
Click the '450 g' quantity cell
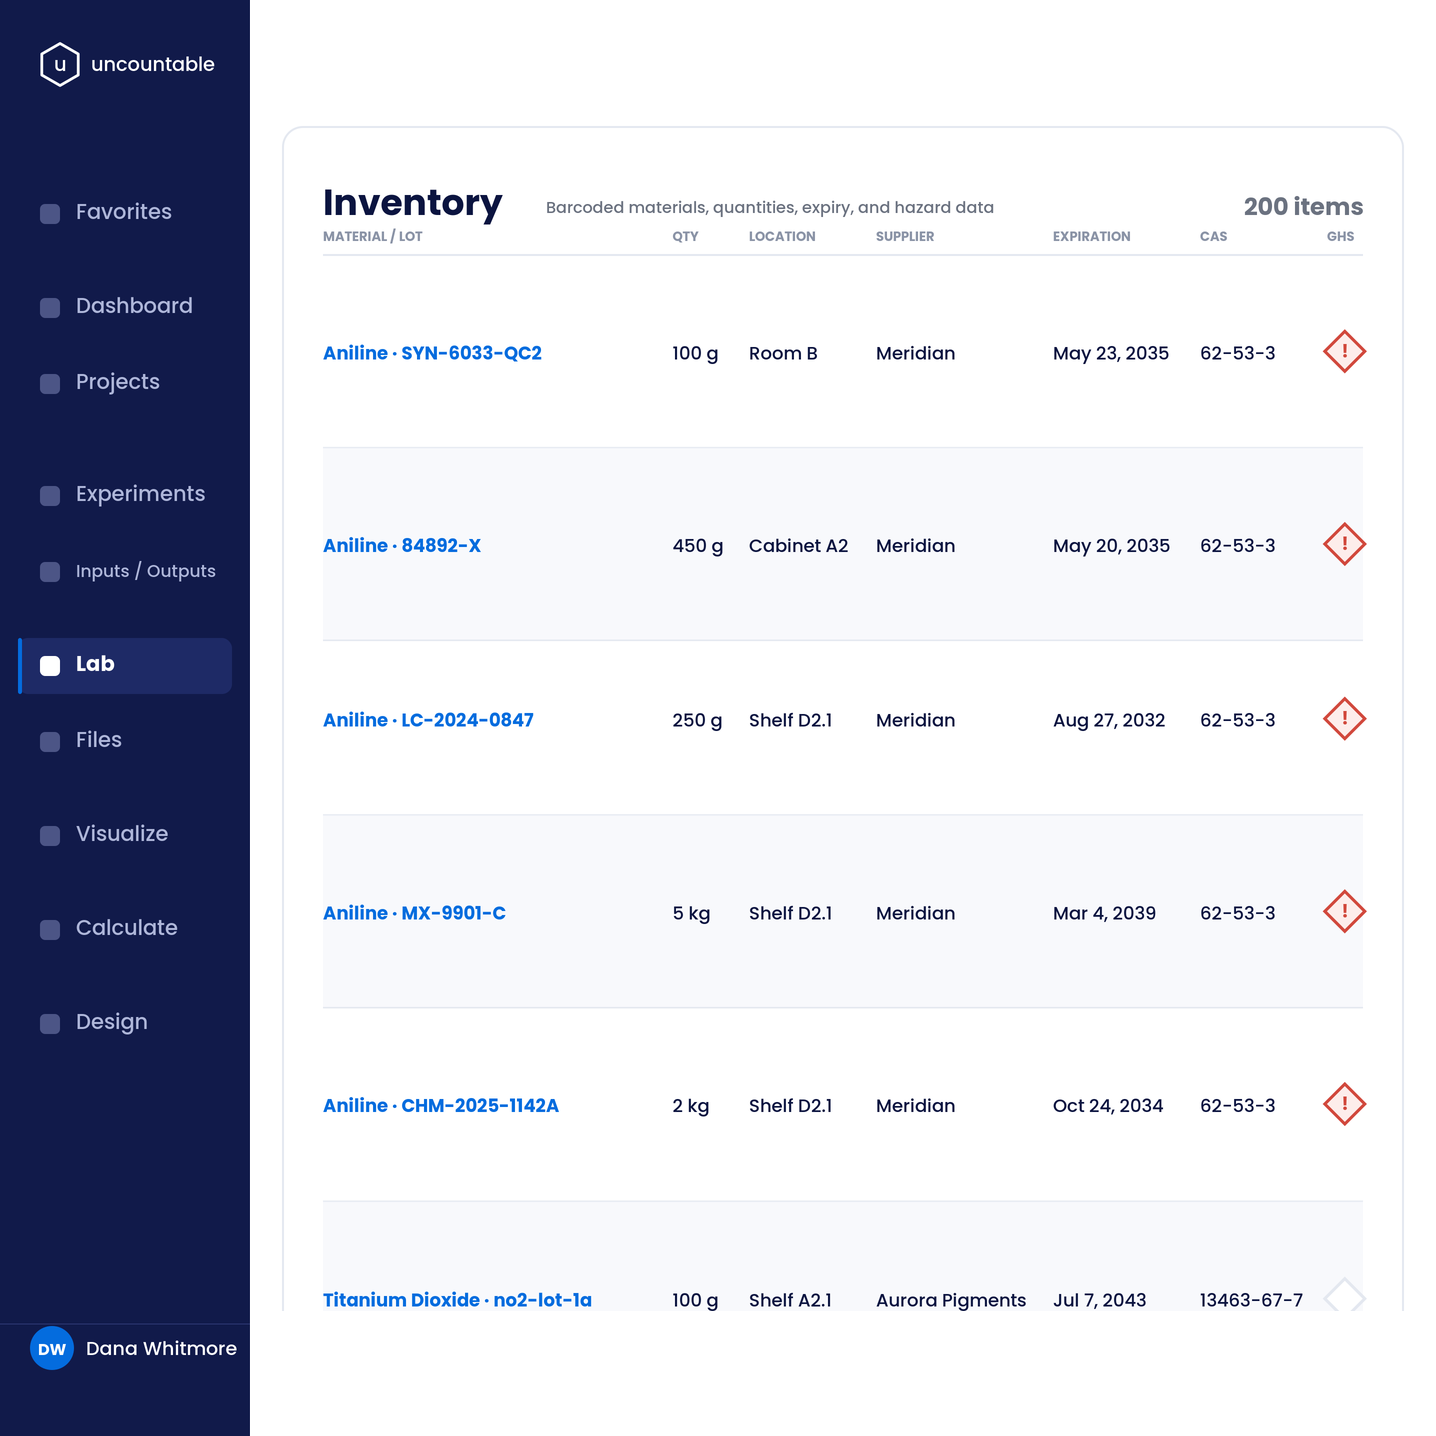point(697,545)
